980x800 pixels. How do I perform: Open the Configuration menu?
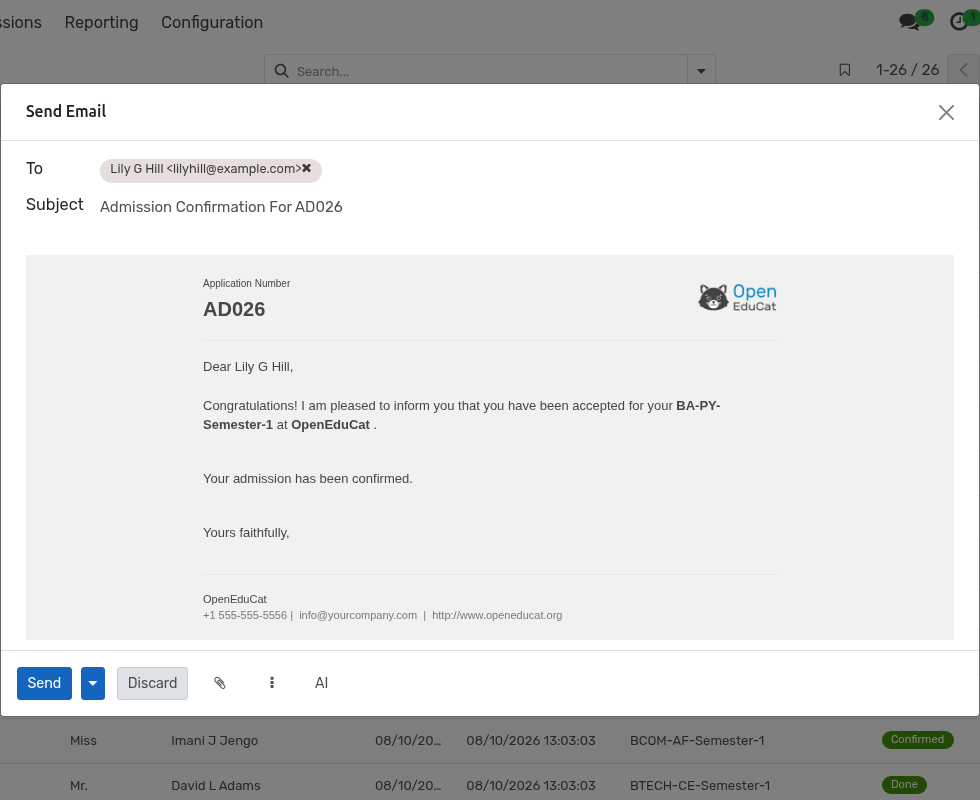[x=212, y=22]
